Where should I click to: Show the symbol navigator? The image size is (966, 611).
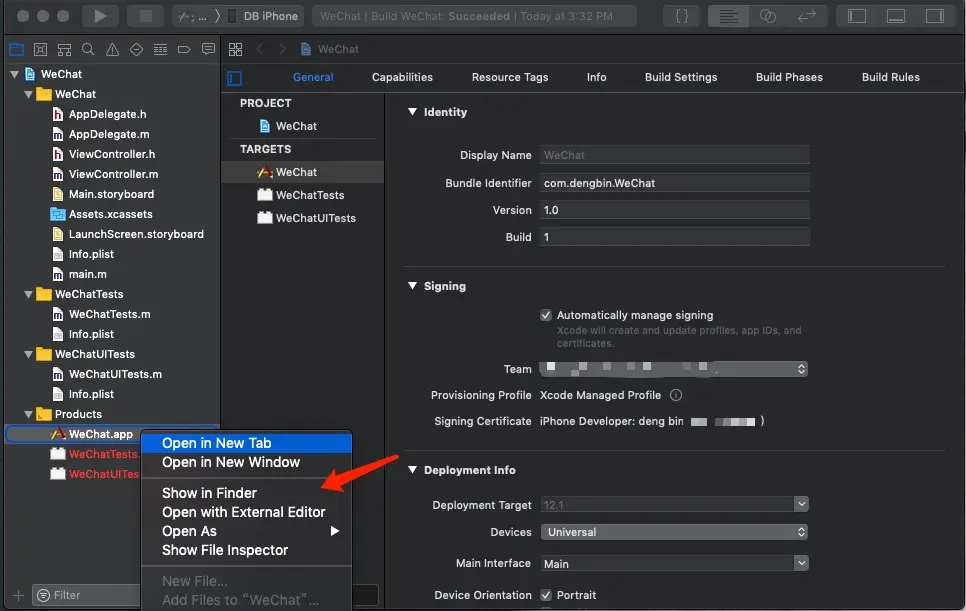64,49
